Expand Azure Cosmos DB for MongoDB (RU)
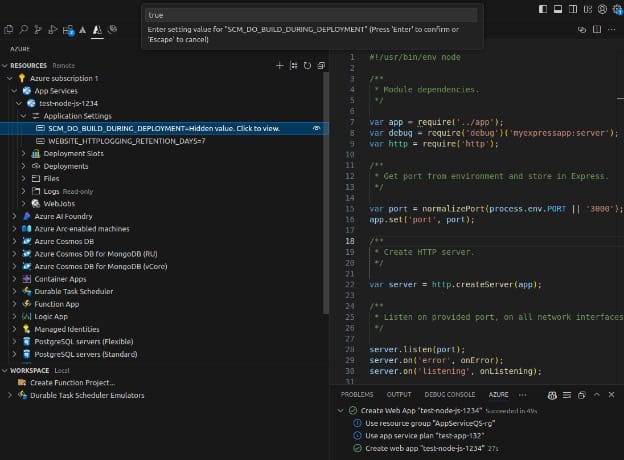This screenshot has width=624, height=460. (15, 254)
